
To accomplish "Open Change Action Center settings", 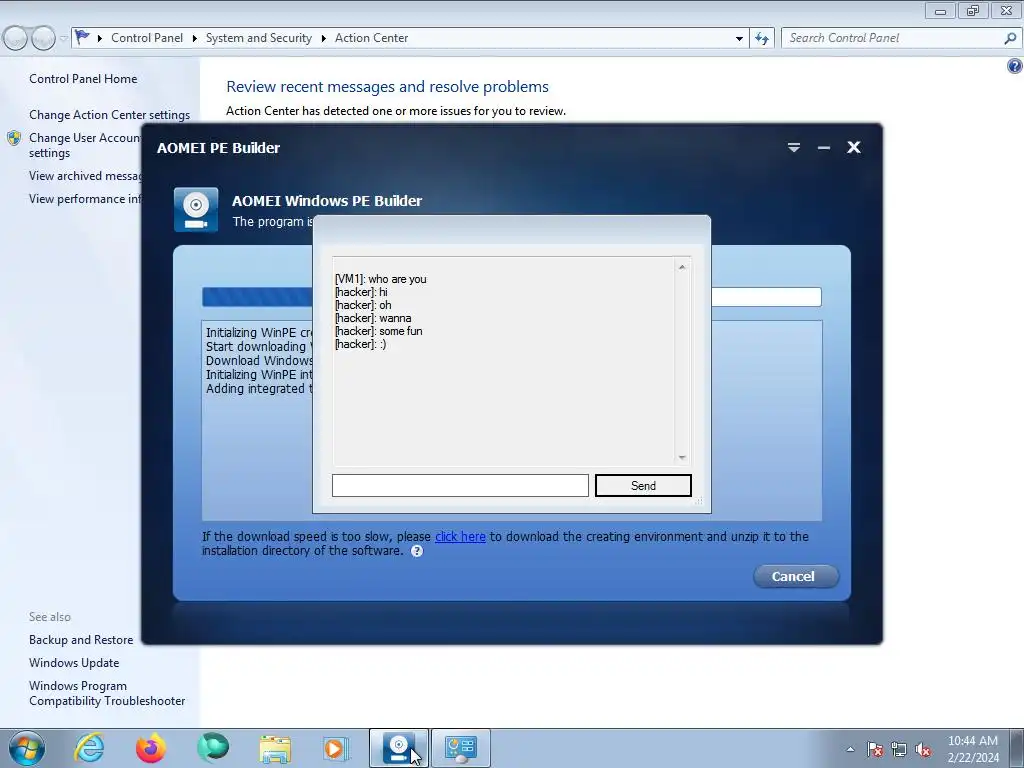I will tap(109, 114).
